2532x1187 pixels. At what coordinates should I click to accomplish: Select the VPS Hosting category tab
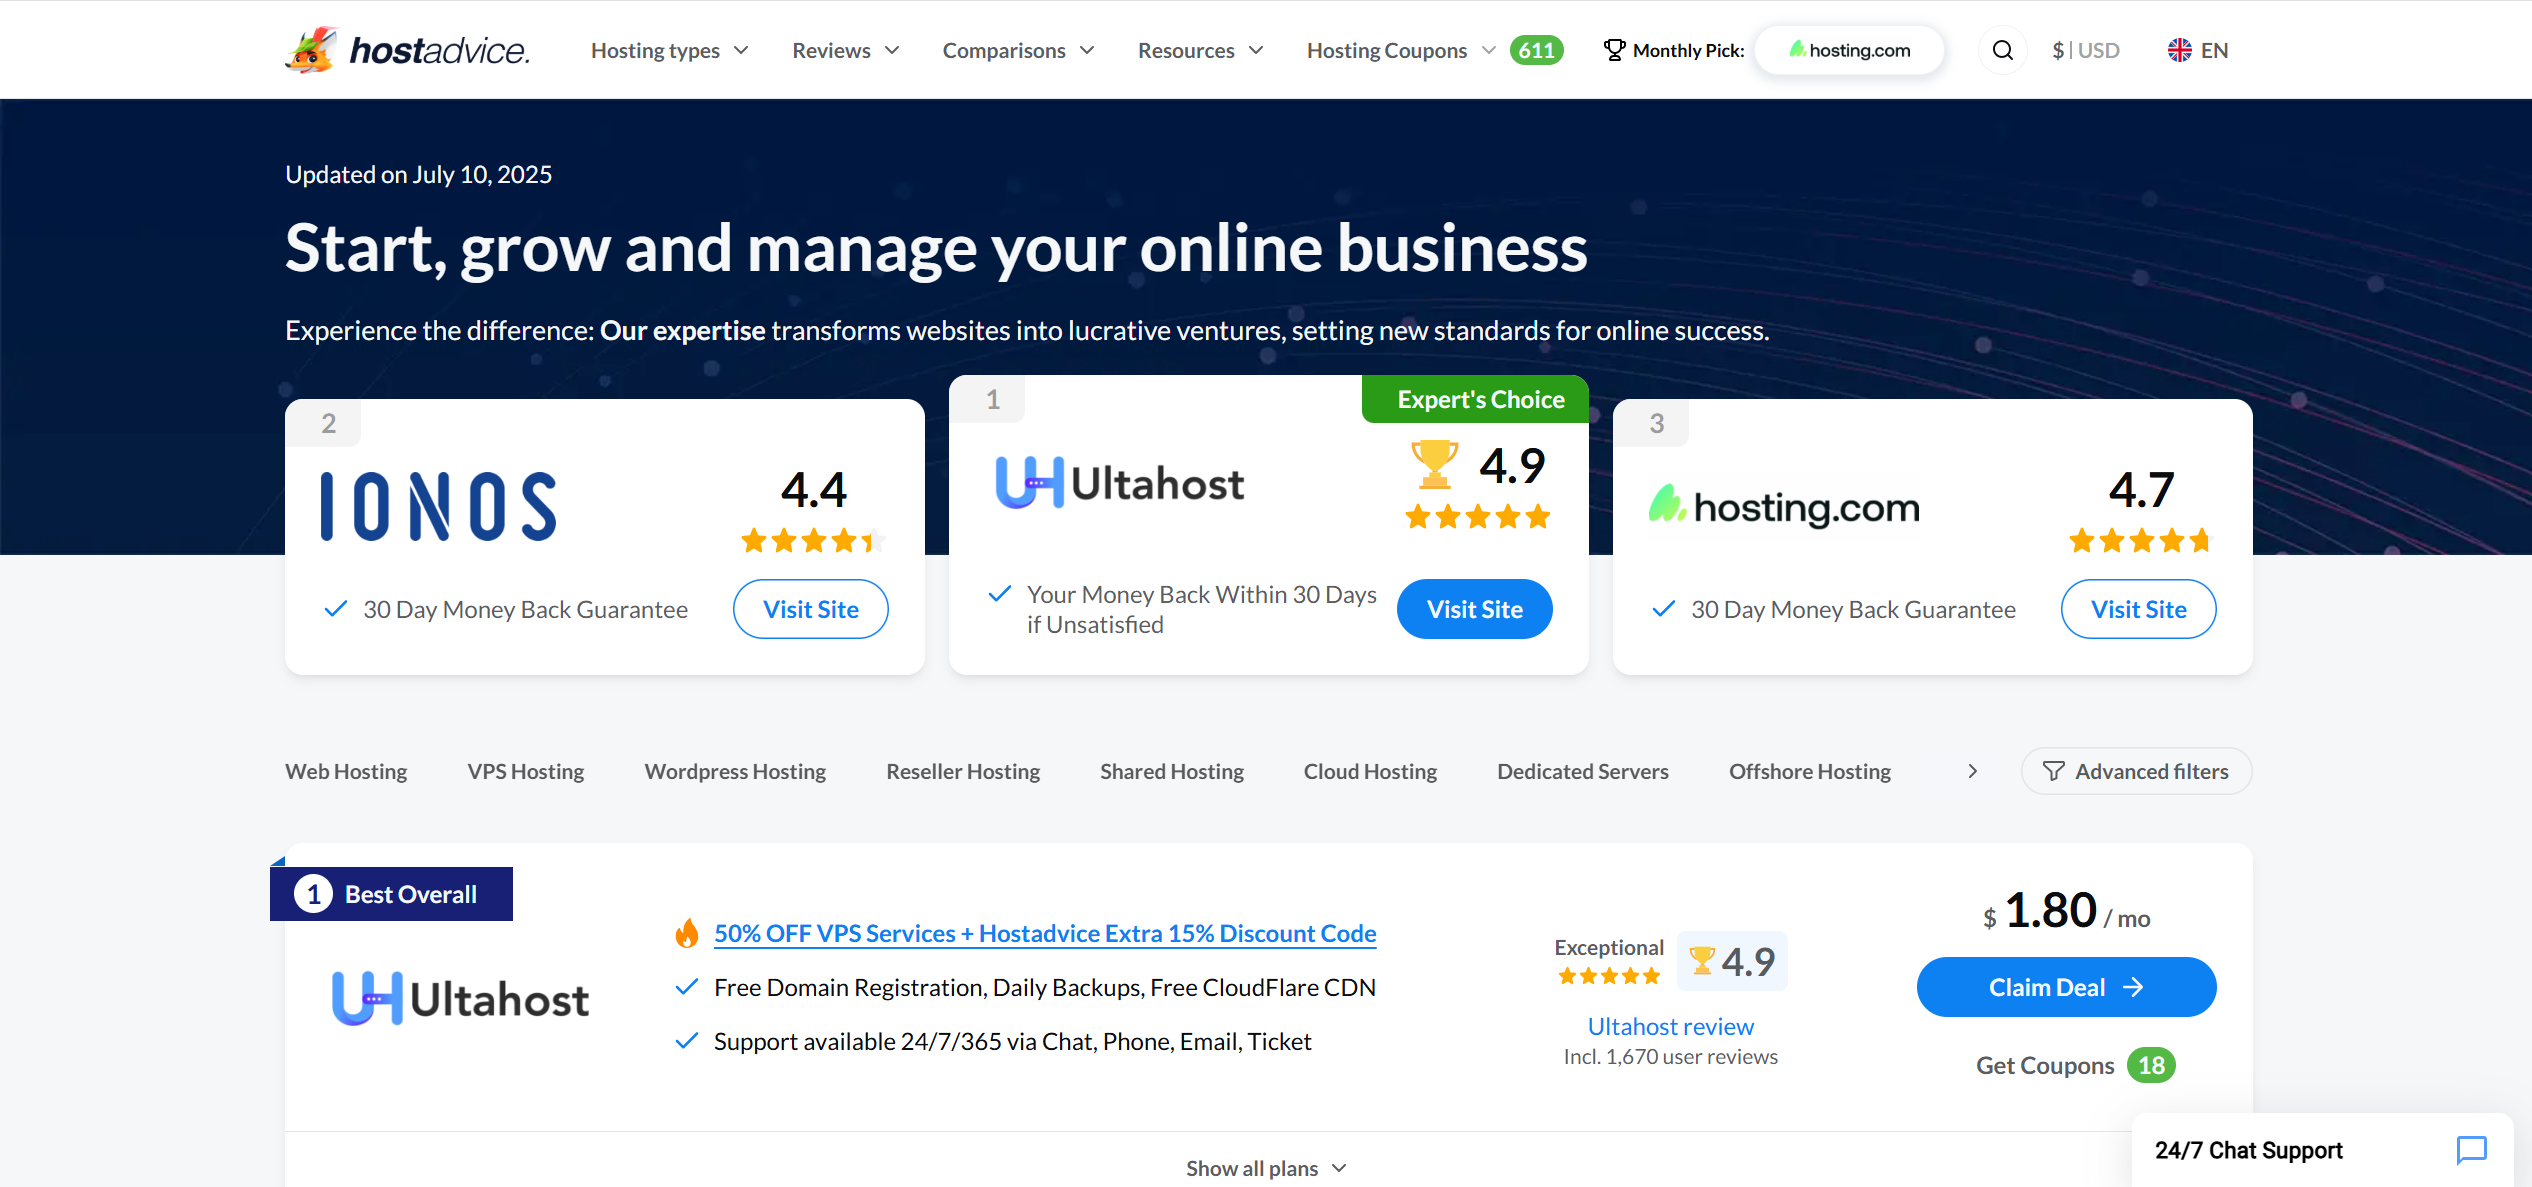coord(525,770)
